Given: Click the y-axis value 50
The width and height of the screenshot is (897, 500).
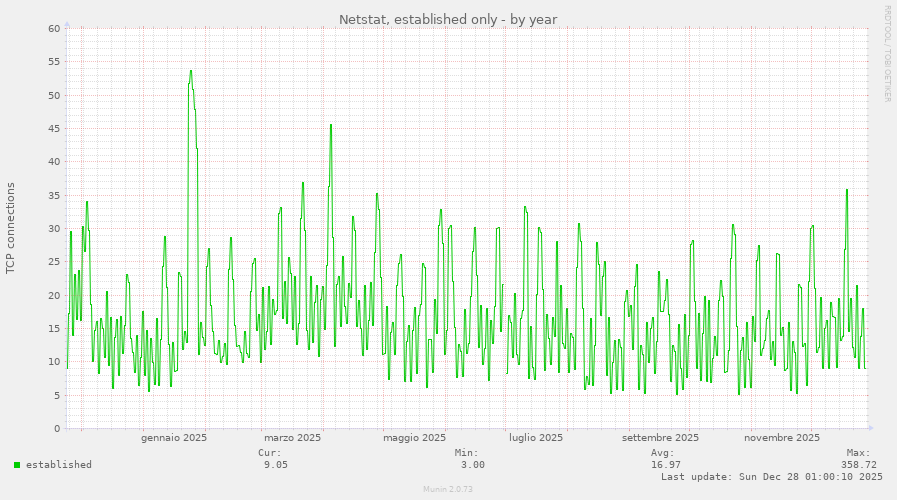Looking at the screenshot, I should [x=54, y=96].
